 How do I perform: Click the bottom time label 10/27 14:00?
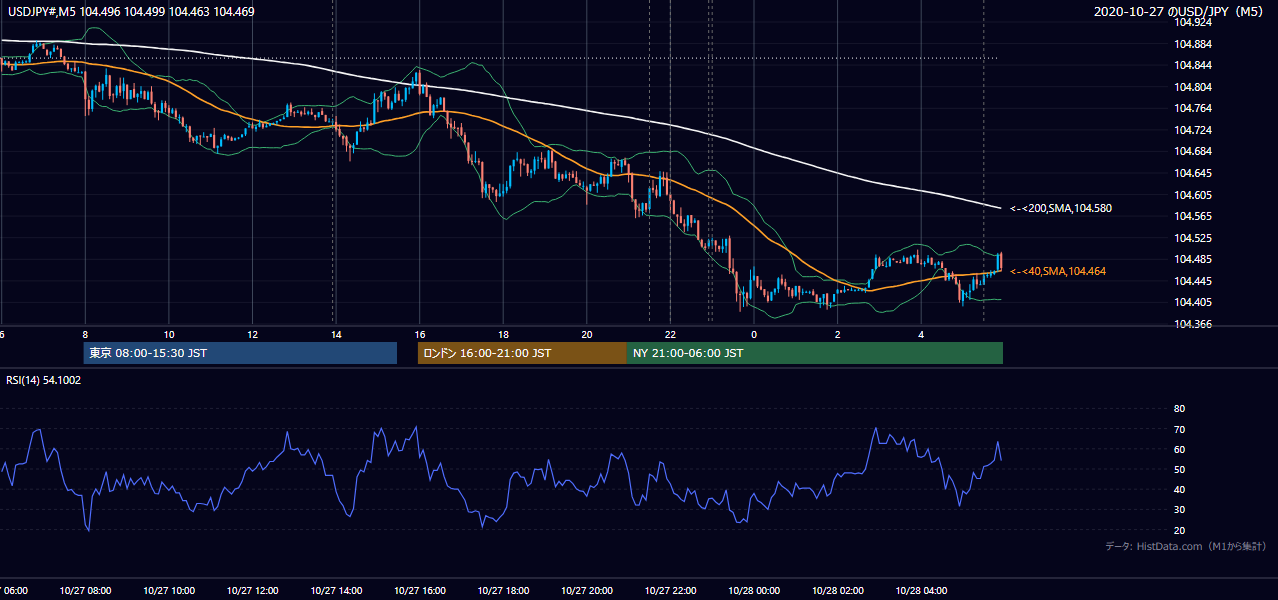335,590
